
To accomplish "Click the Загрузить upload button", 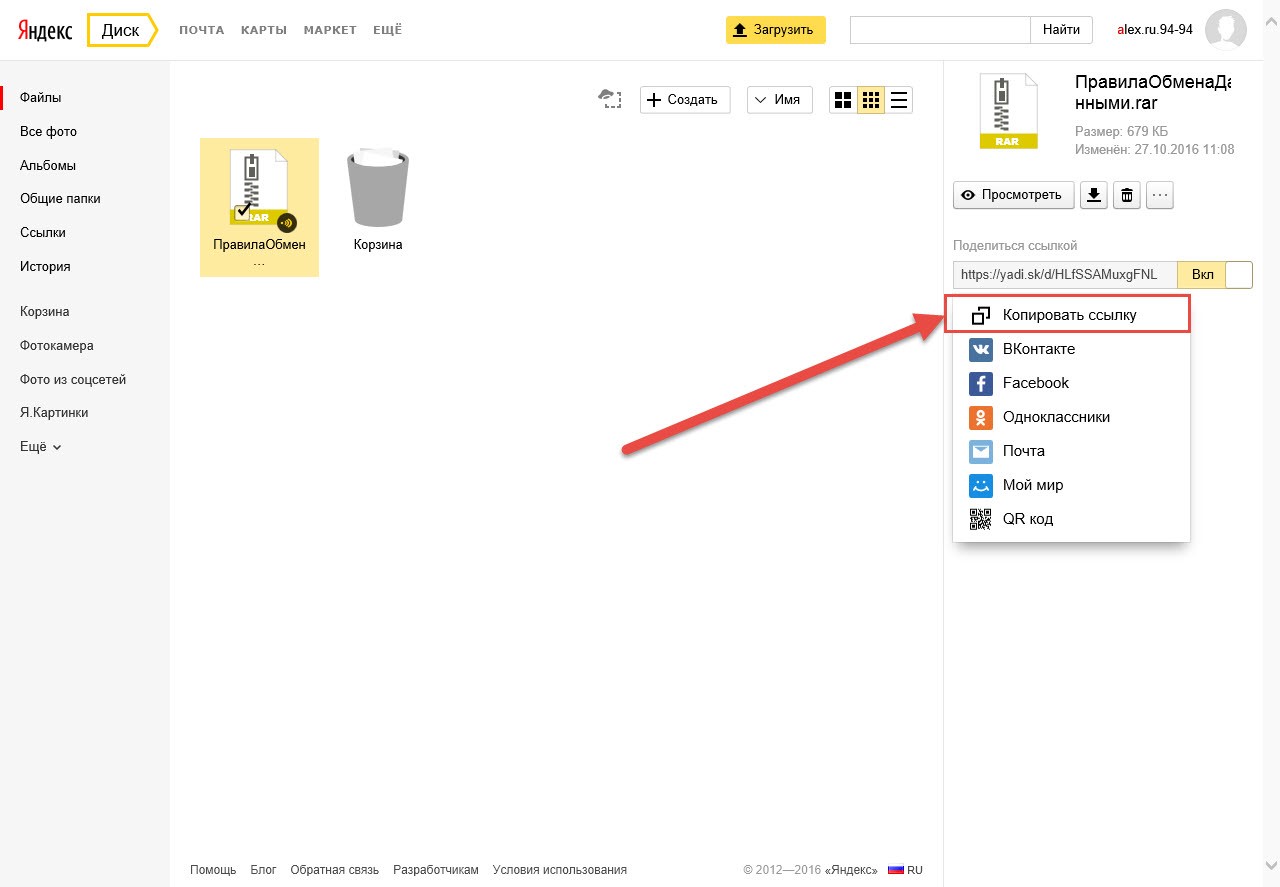I will click(776, 30).
